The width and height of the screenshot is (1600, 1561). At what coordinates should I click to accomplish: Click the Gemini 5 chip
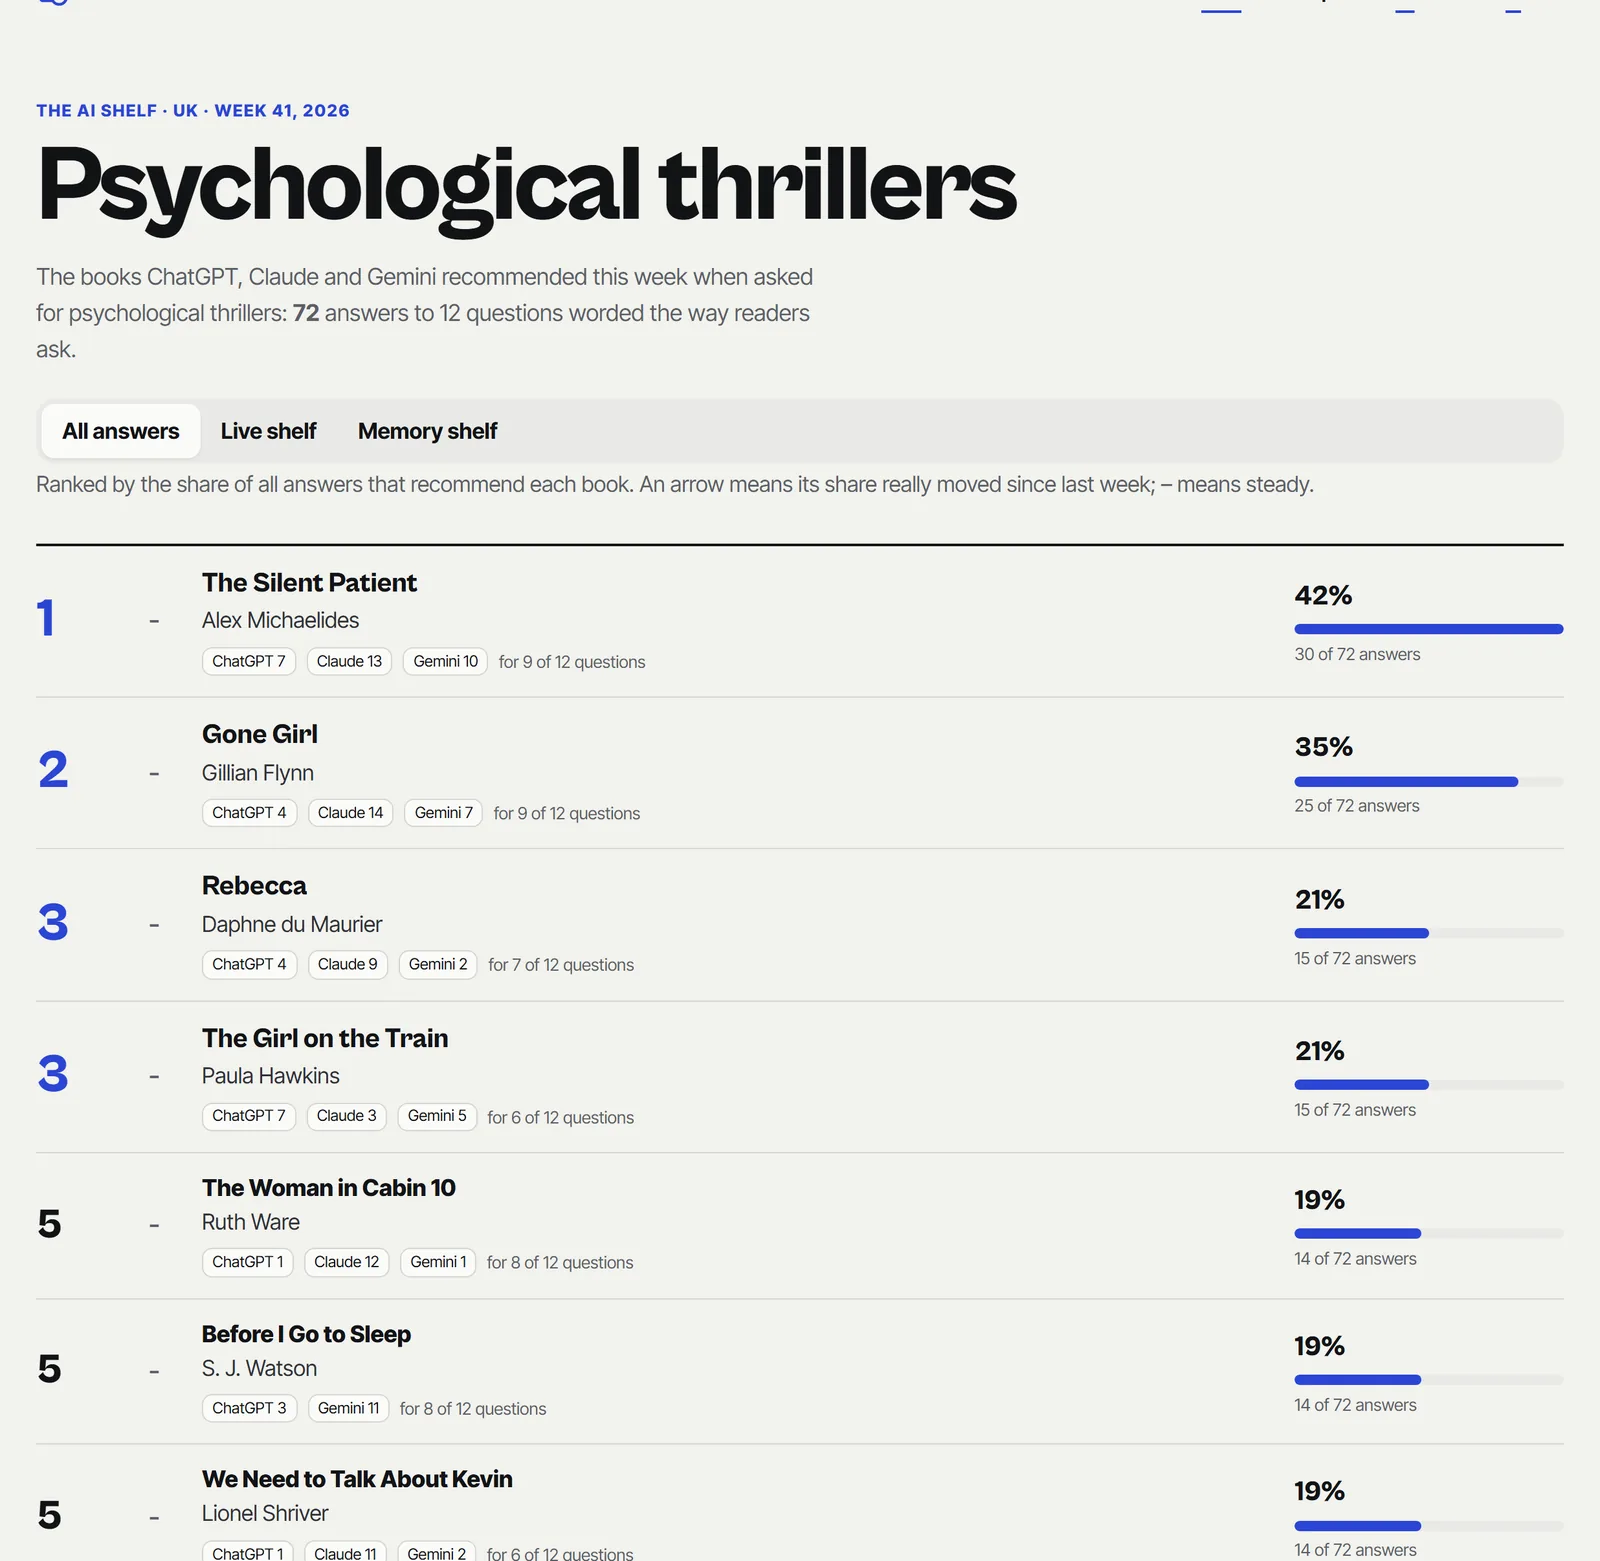(437, 1116)
